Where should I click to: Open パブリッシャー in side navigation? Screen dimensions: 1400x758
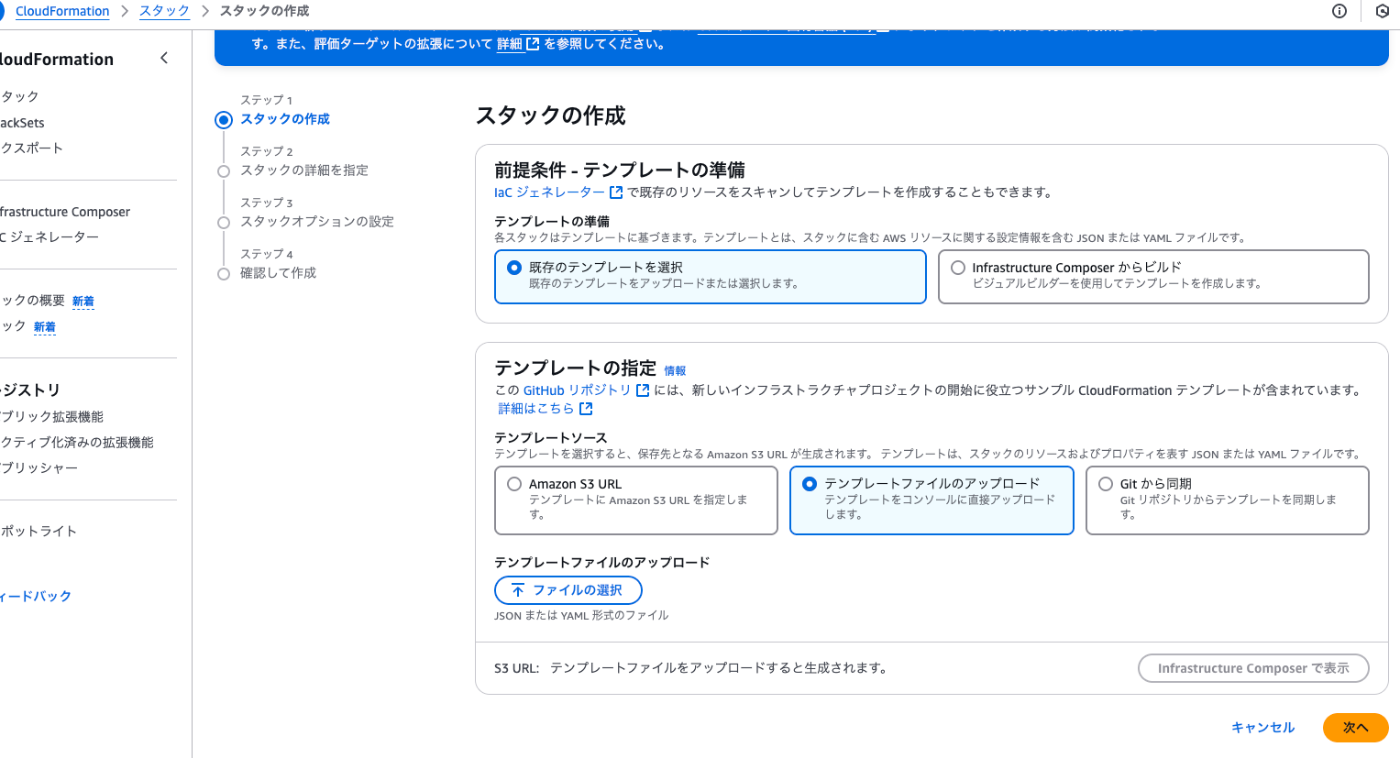(39, 468)
